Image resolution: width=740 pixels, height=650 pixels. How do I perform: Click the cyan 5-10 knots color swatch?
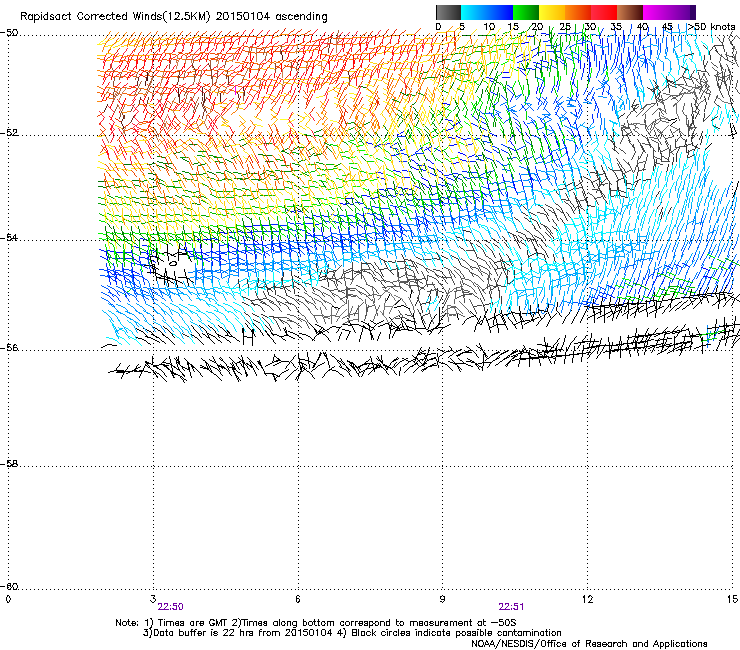(x=474, y=12)
